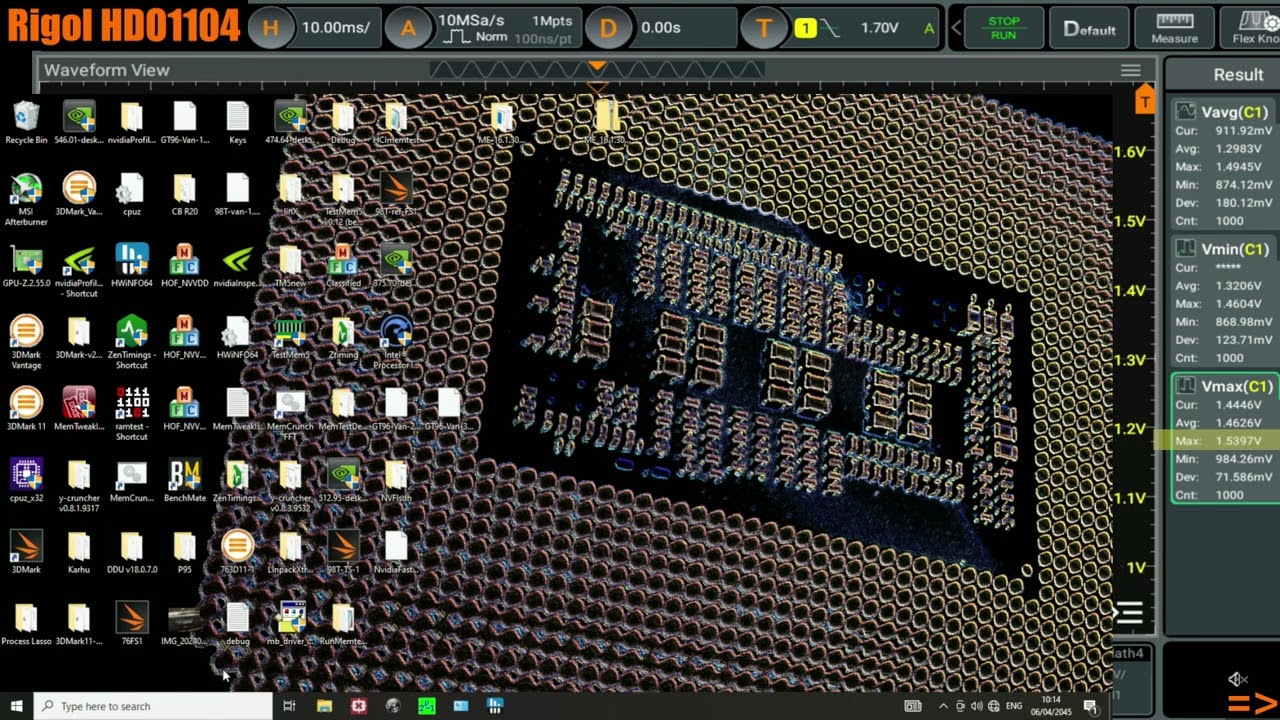Select the Process Lasso folder icon
The width and height of the screenshot is (1280, 720).
click(x=26, y=624)
